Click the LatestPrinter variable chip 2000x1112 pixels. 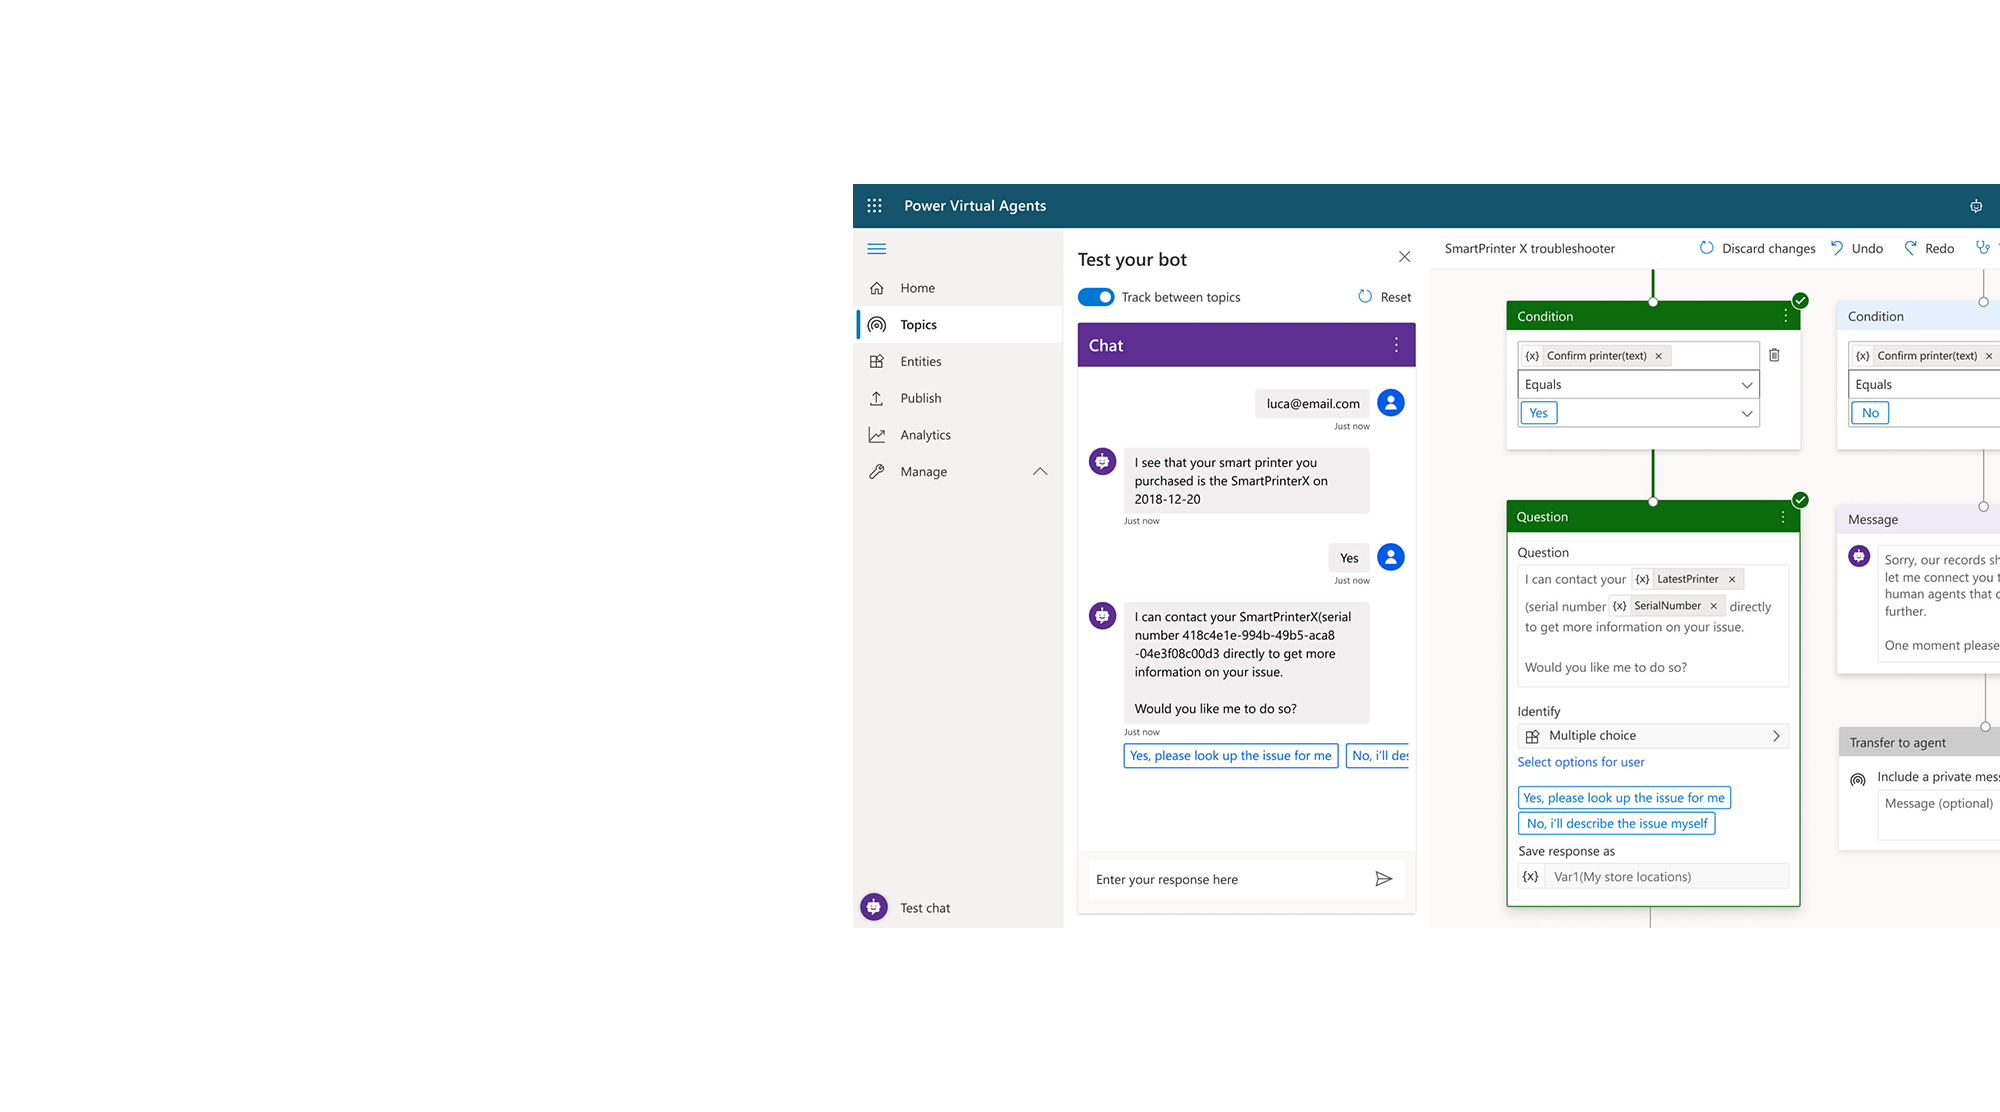coord(1687,579)
